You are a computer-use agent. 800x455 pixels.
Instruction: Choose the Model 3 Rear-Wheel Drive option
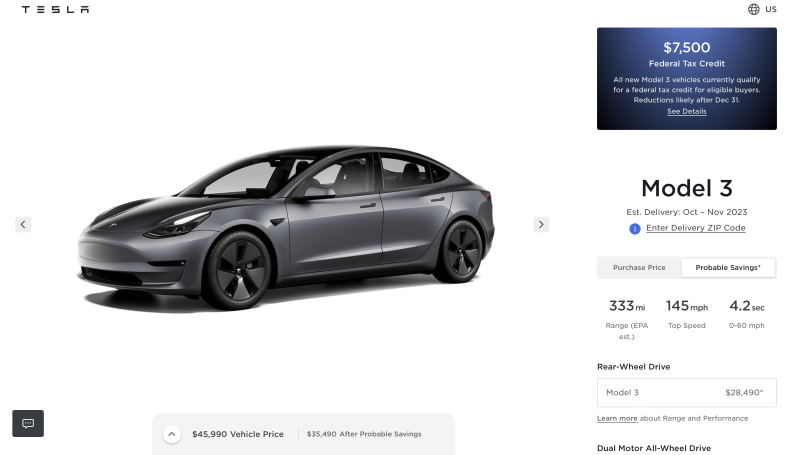[687, 393]
